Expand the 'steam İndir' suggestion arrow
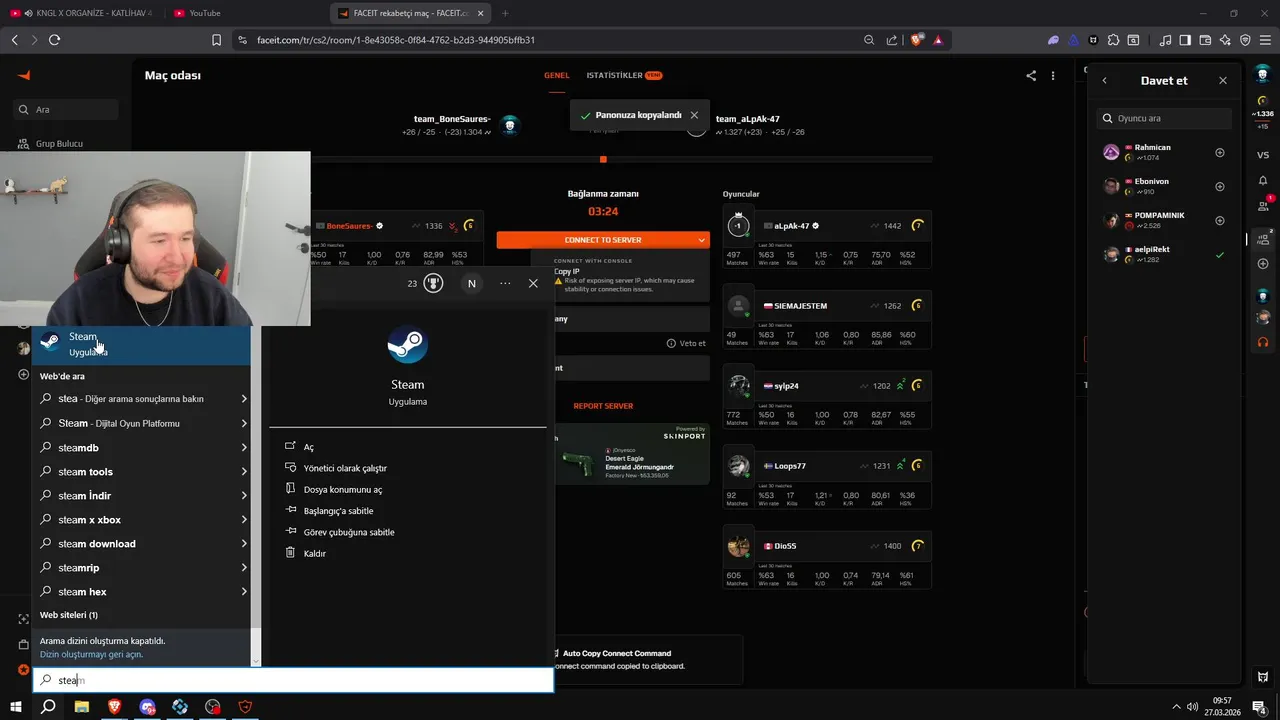Screen dimensions: 1280x720 click(x=244, y=496)
